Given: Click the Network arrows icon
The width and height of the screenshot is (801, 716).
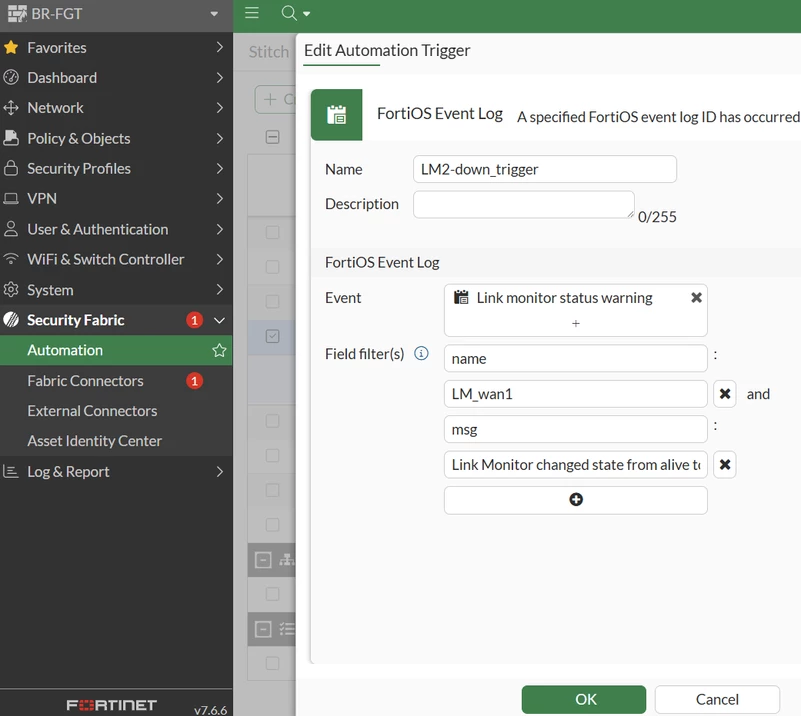Looking at the screenshot, I should click(11, 108).
